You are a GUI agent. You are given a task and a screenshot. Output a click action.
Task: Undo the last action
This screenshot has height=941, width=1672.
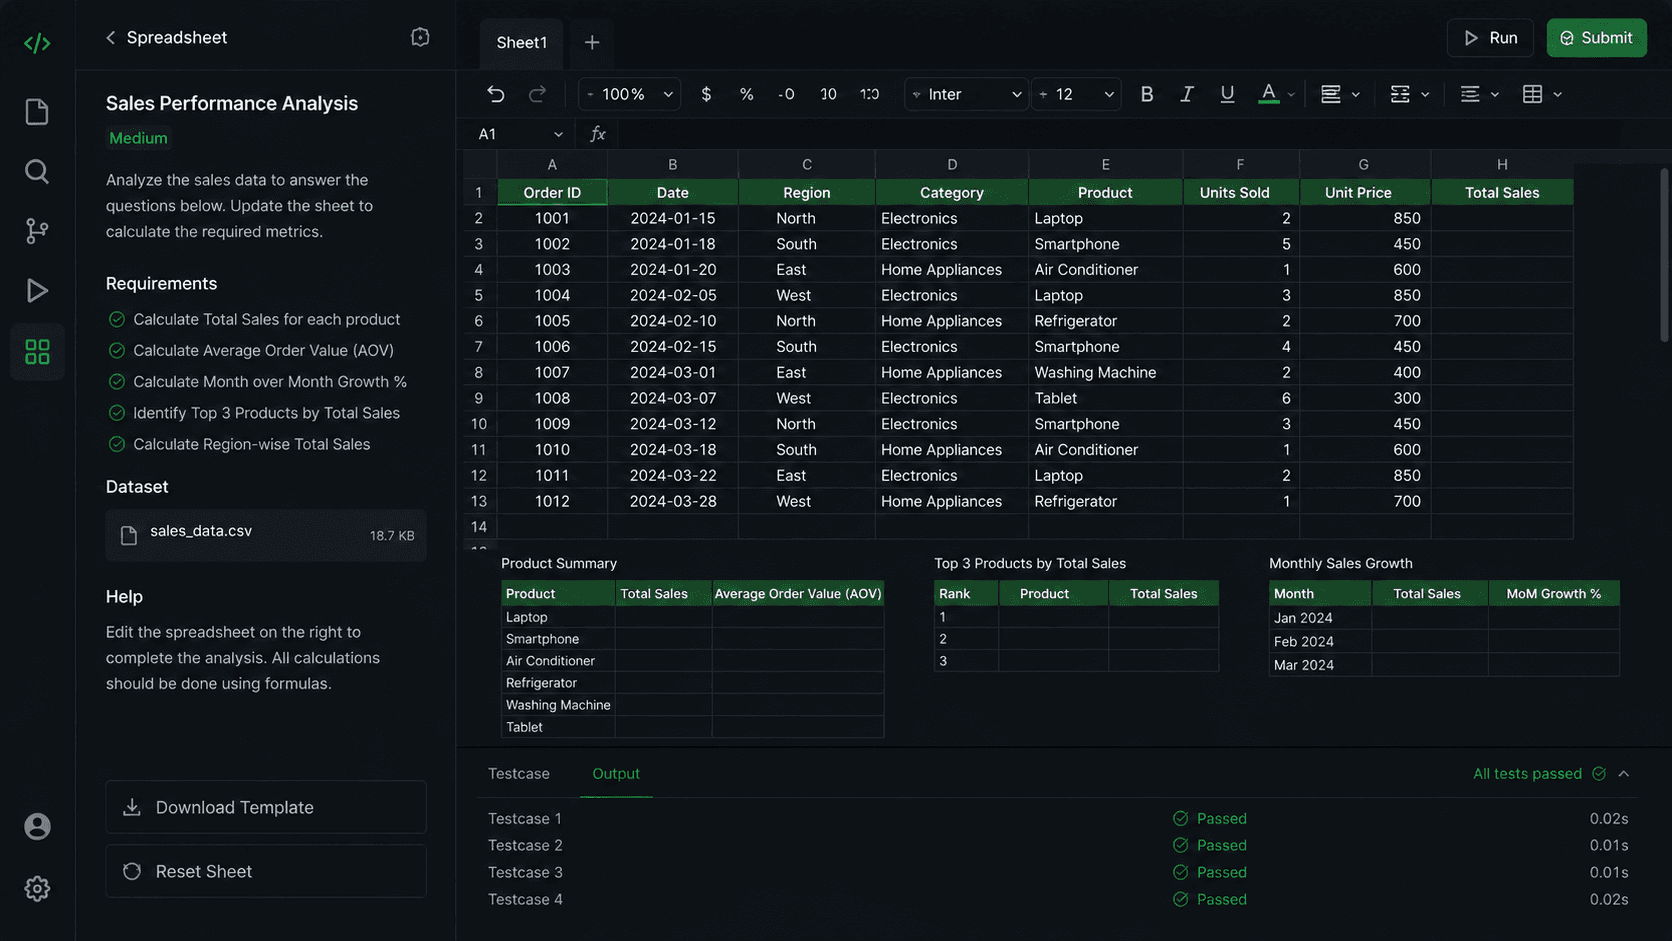point(496,94)
